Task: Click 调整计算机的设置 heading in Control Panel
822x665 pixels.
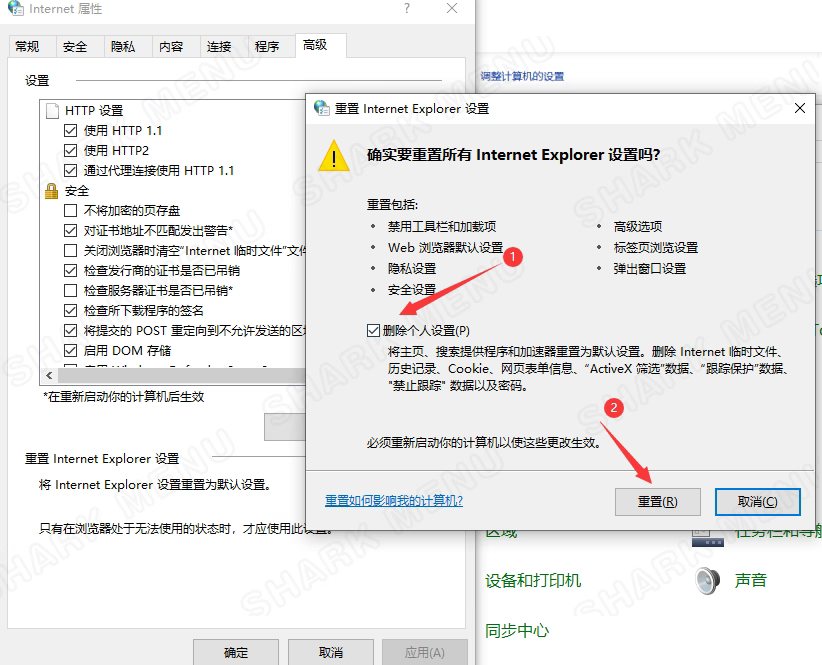Action: pyautogui.click(x=522, y=77)
